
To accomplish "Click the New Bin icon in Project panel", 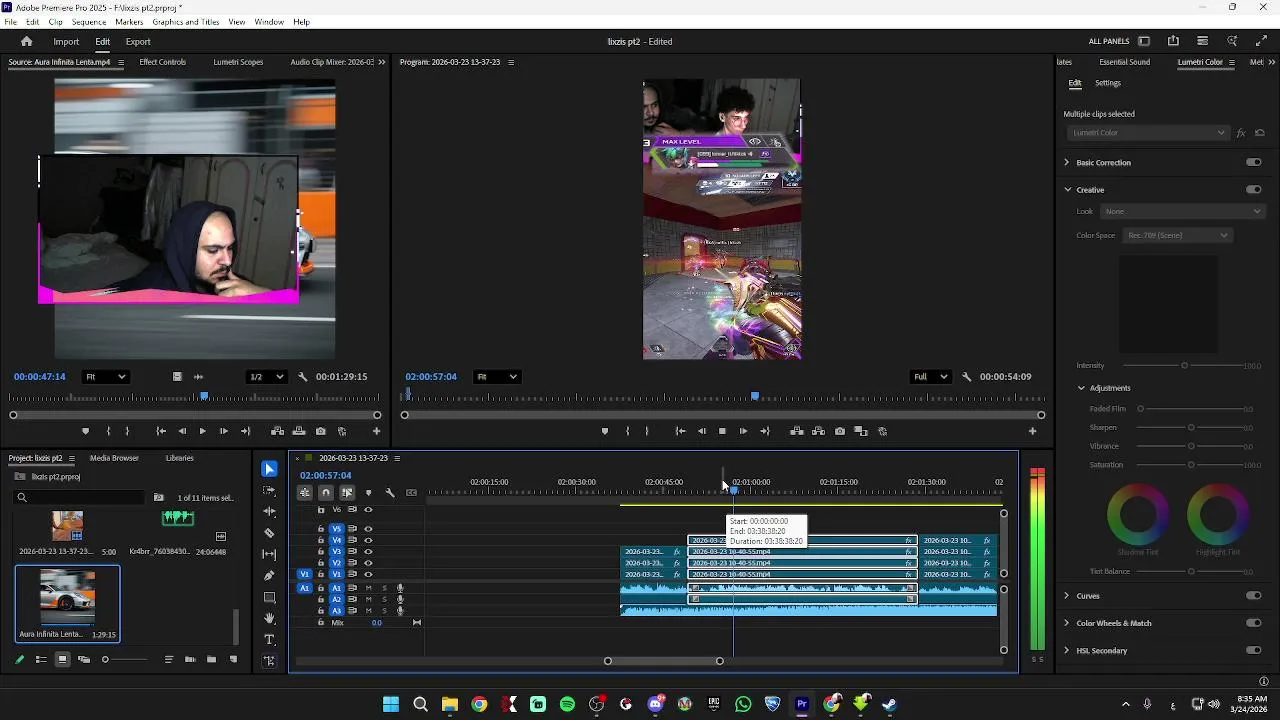I will coord(211,659).
